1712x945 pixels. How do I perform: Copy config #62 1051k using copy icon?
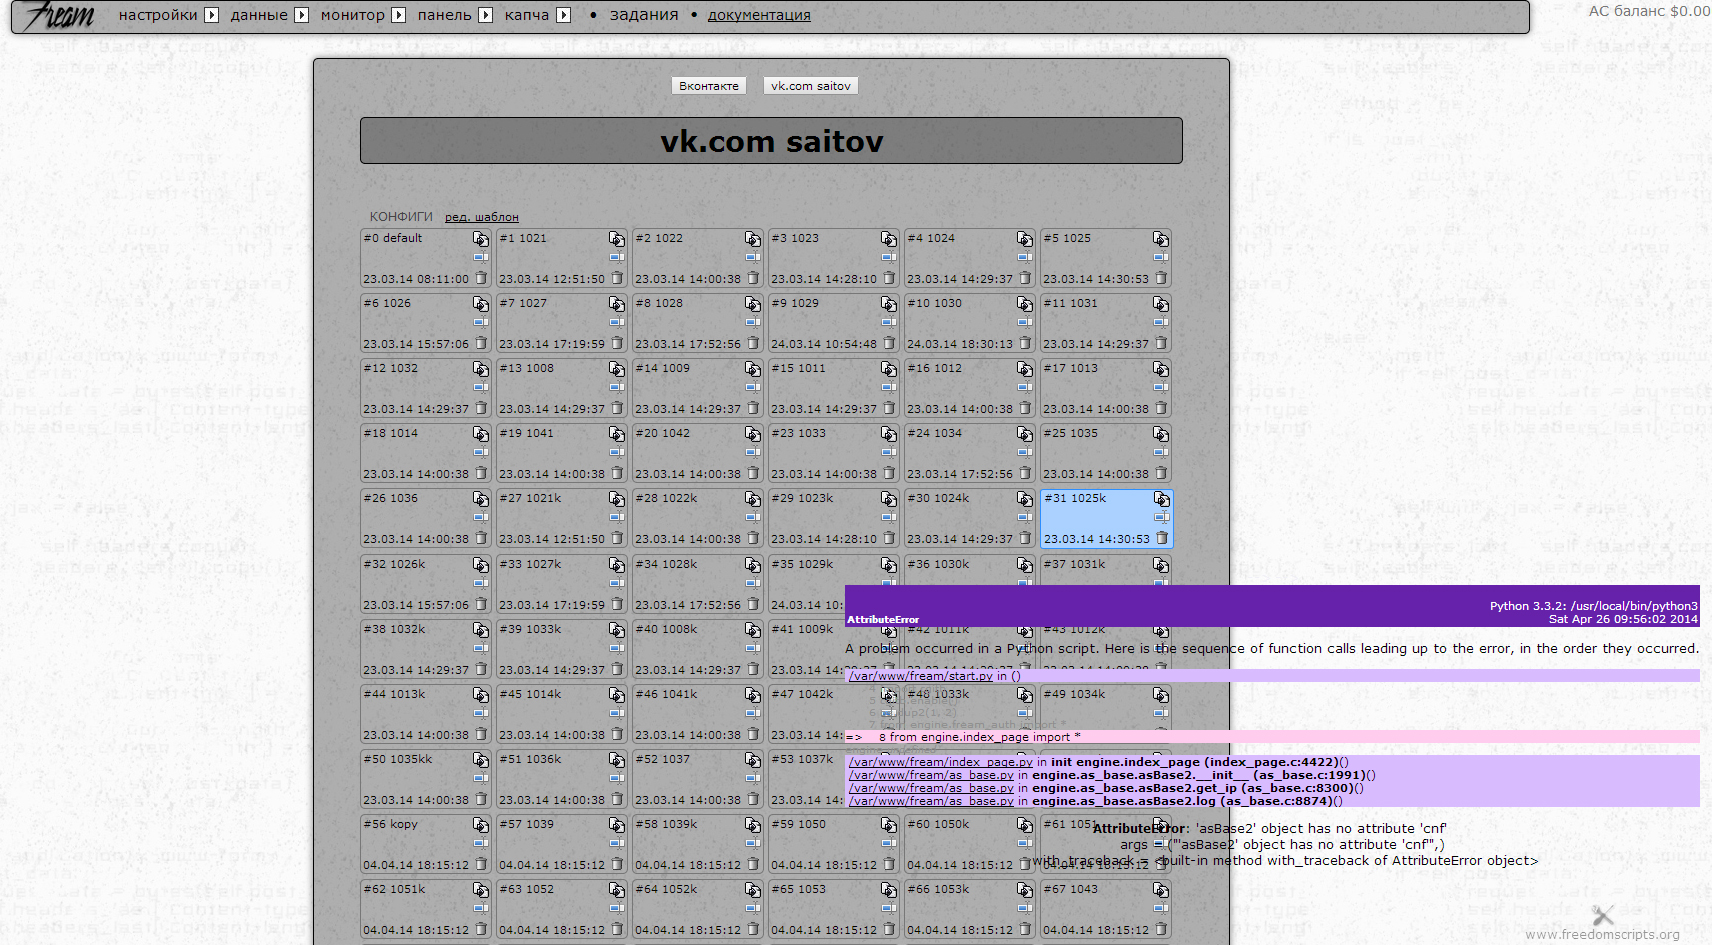[x=481, y=890]
